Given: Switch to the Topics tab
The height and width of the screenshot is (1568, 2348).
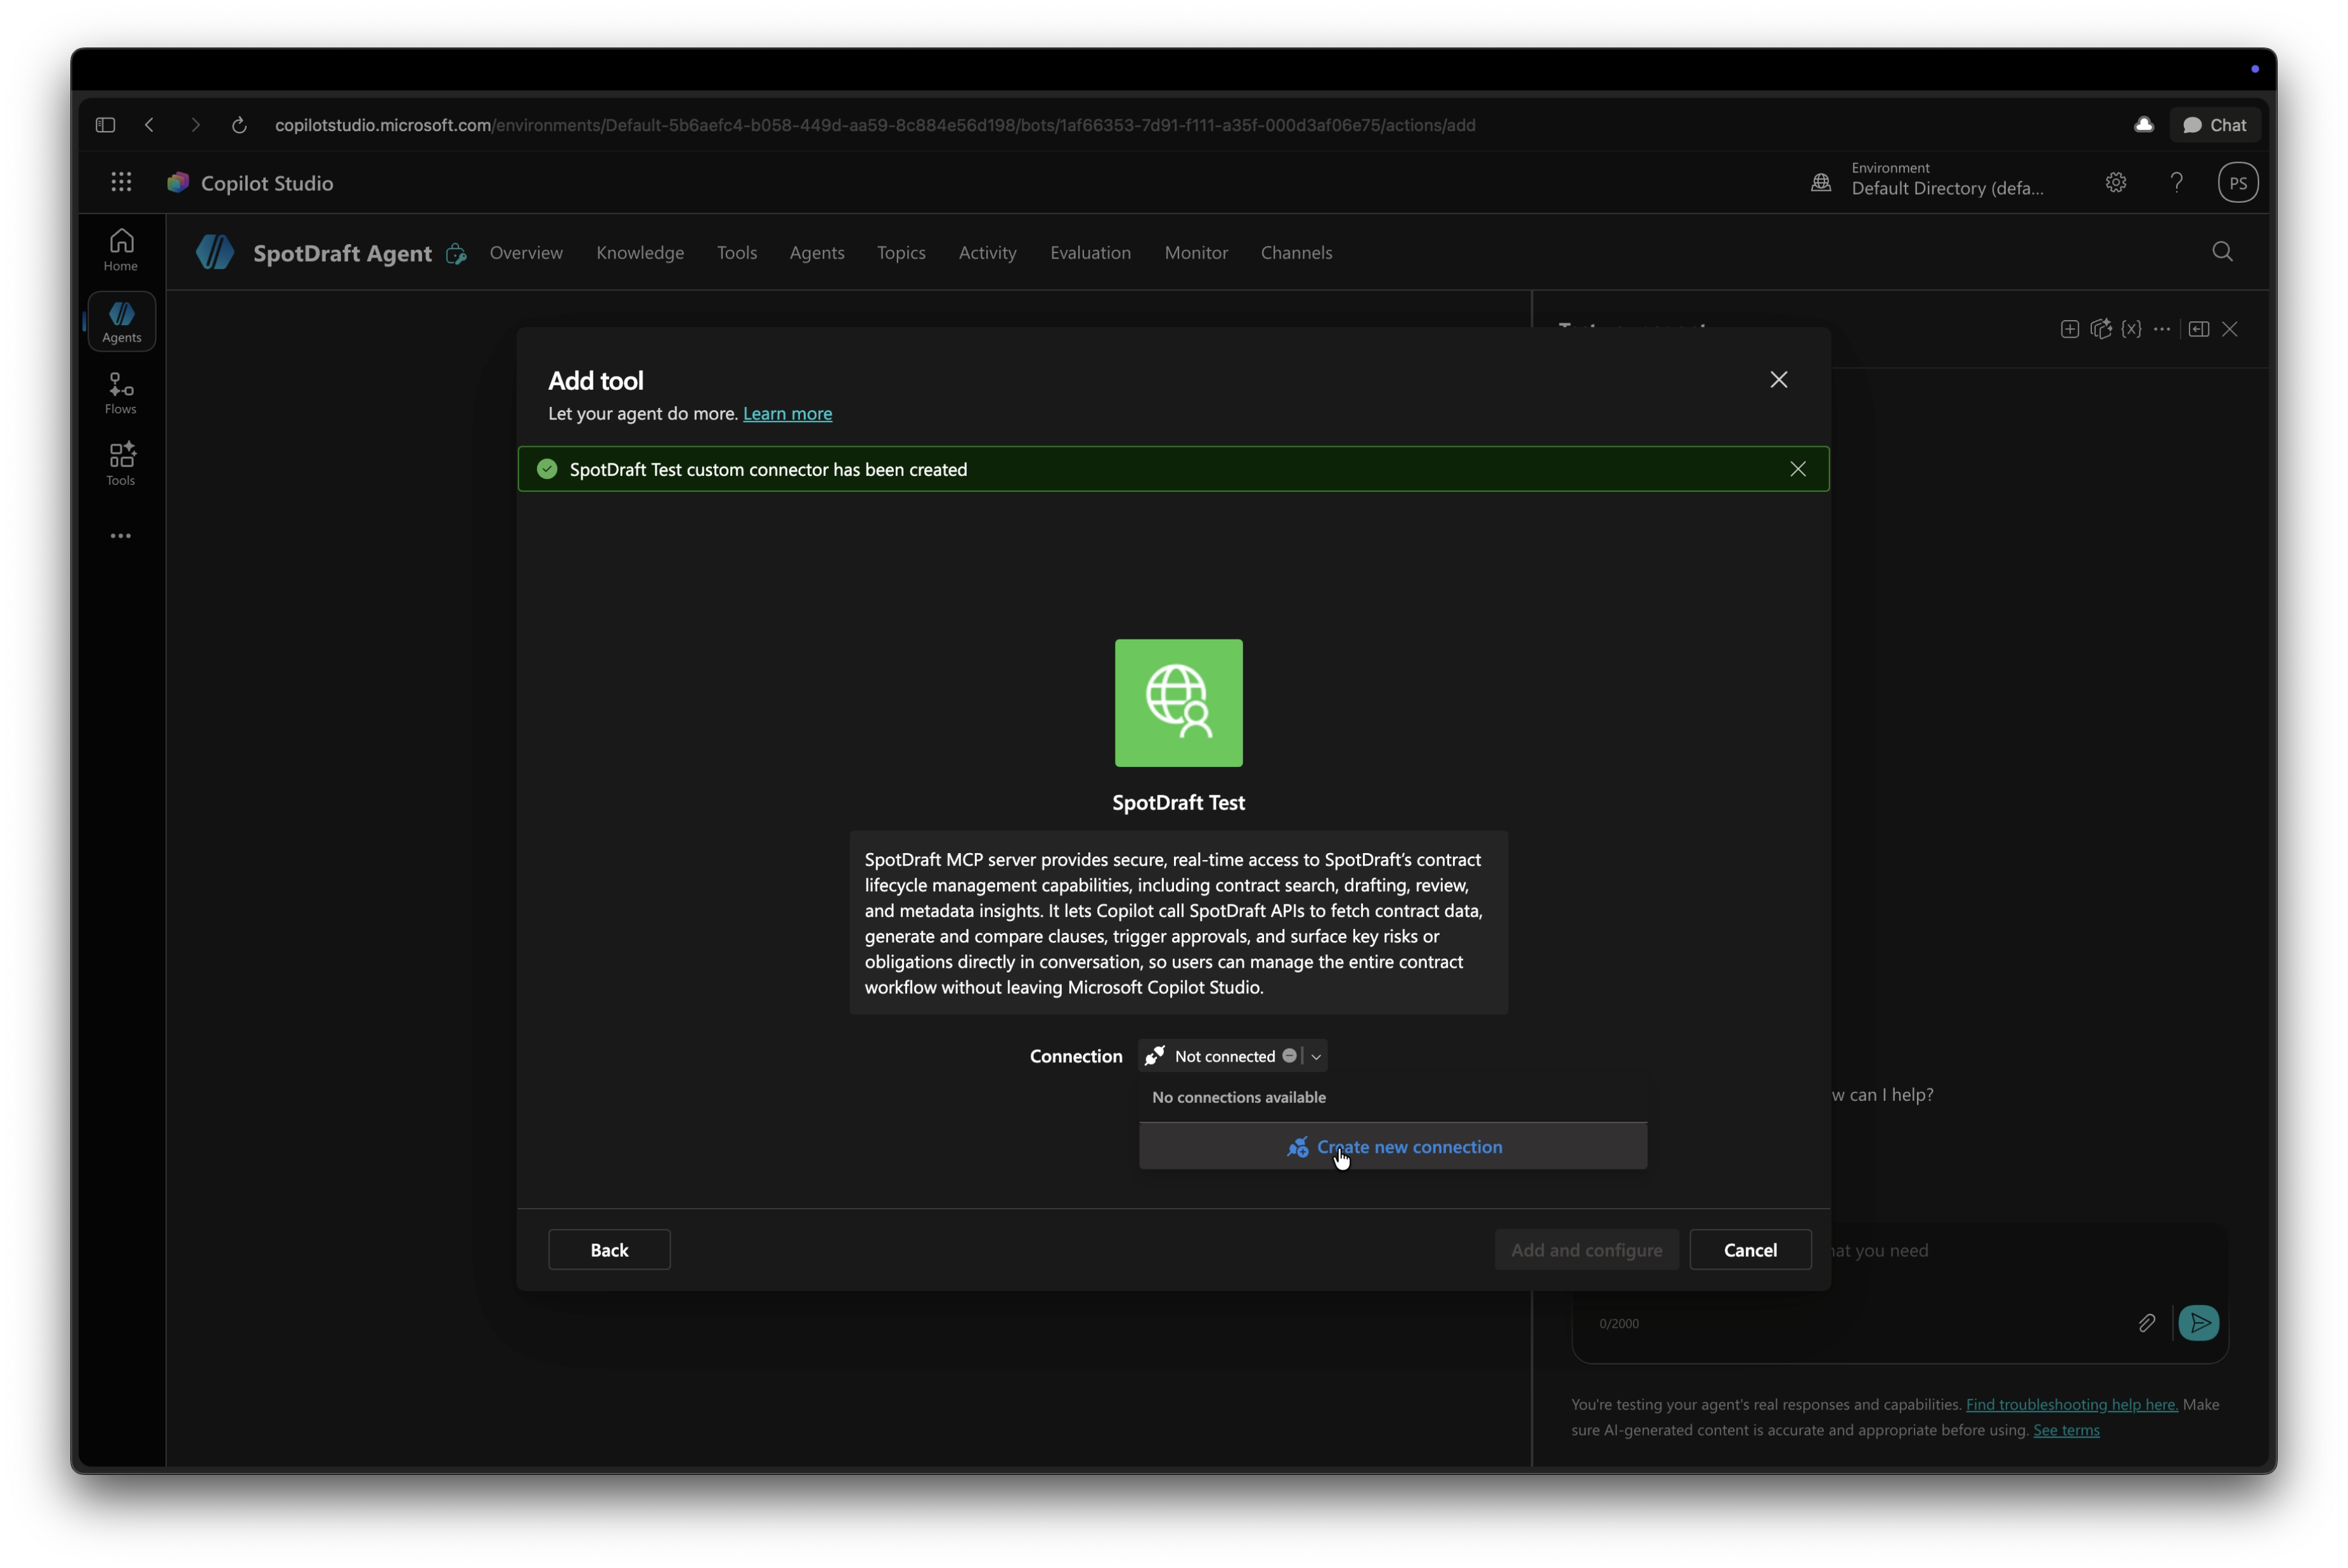Looking at the screenshot, I should [x=901, y=253].
